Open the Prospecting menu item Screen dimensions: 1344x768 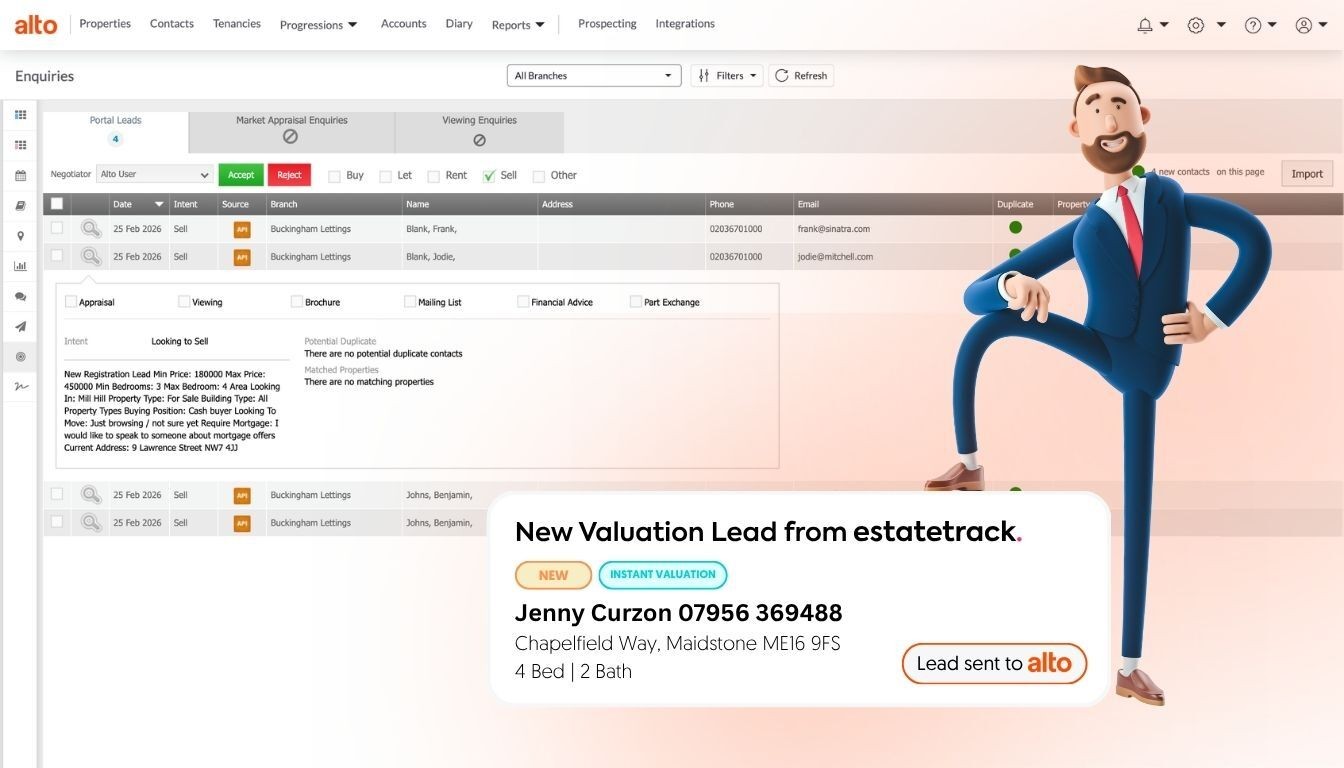click(607, 23)
